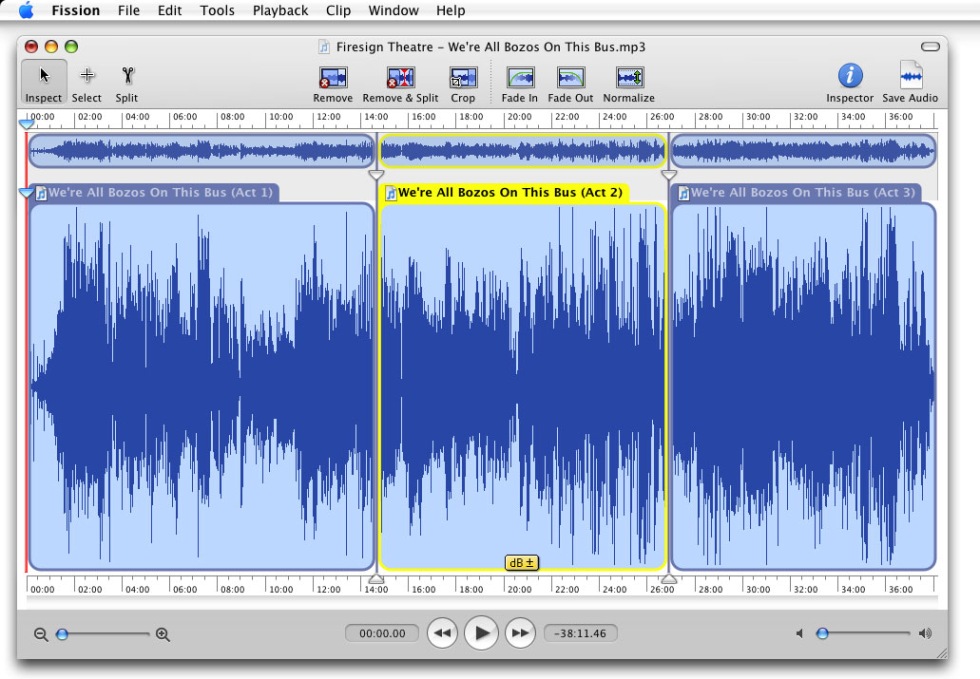Click the fast forward button

pyautogui.click(x=519, y=633)
